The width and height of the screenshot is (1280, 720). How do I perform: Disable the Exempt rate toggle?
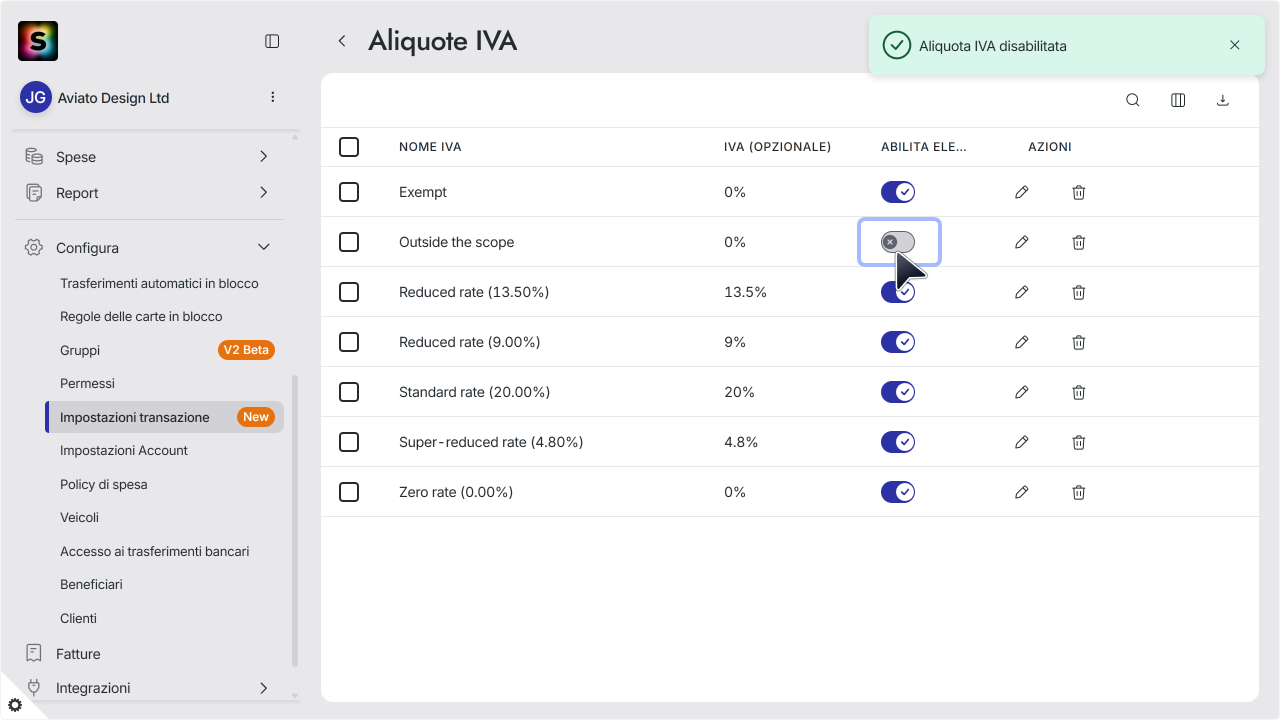pos(898,192)
